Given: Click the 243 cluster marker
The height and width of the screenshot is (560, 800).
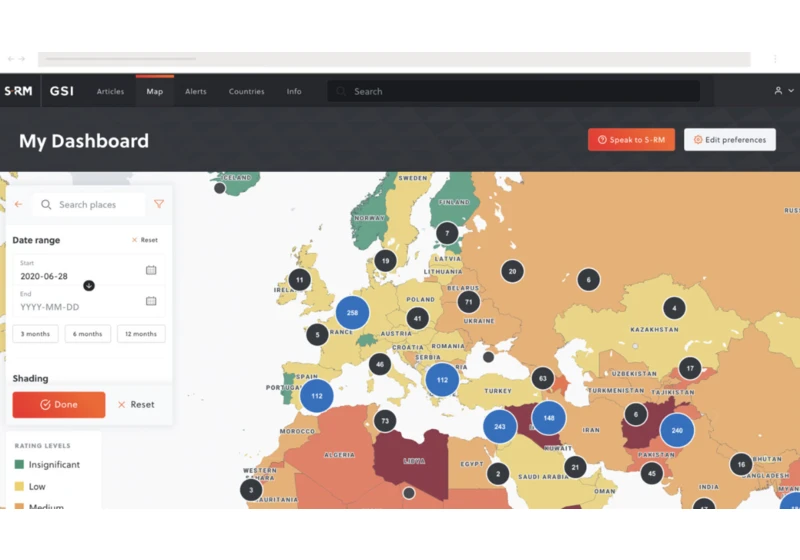Looking at the screenshot, I should (x=499, y=426).
